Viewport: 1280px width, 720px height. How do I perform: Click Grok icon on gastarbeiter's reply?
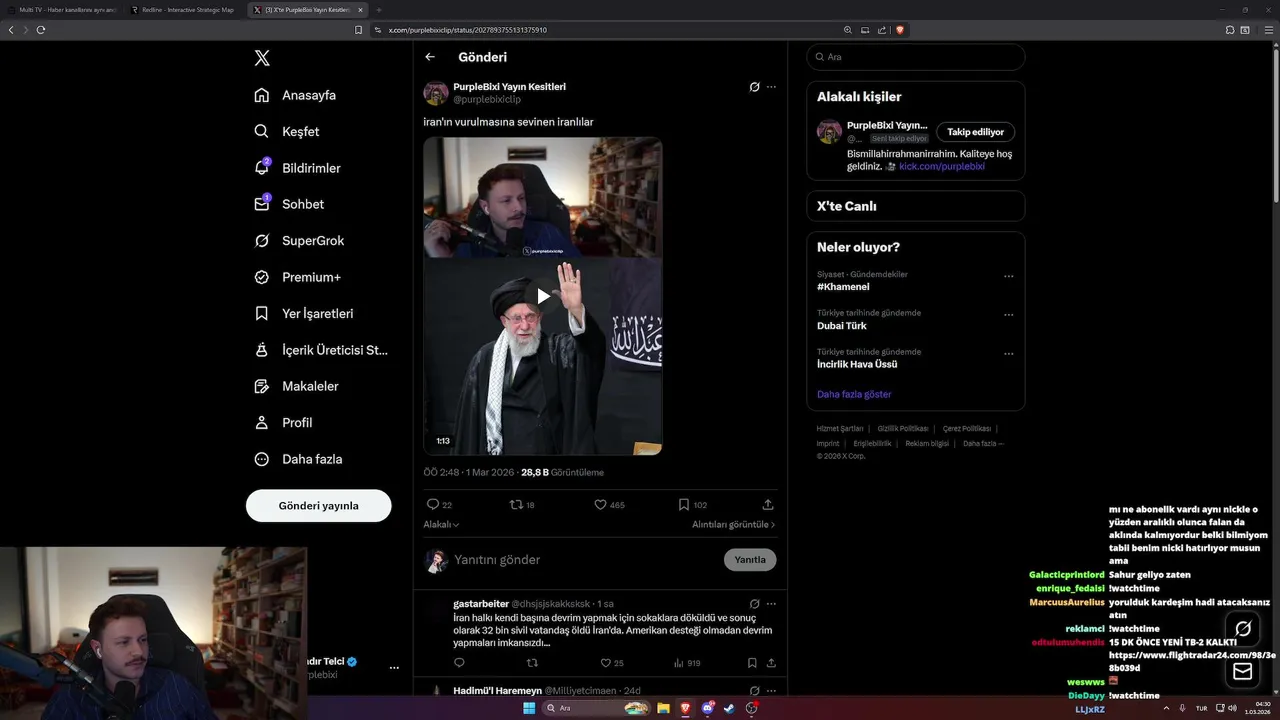755,604
